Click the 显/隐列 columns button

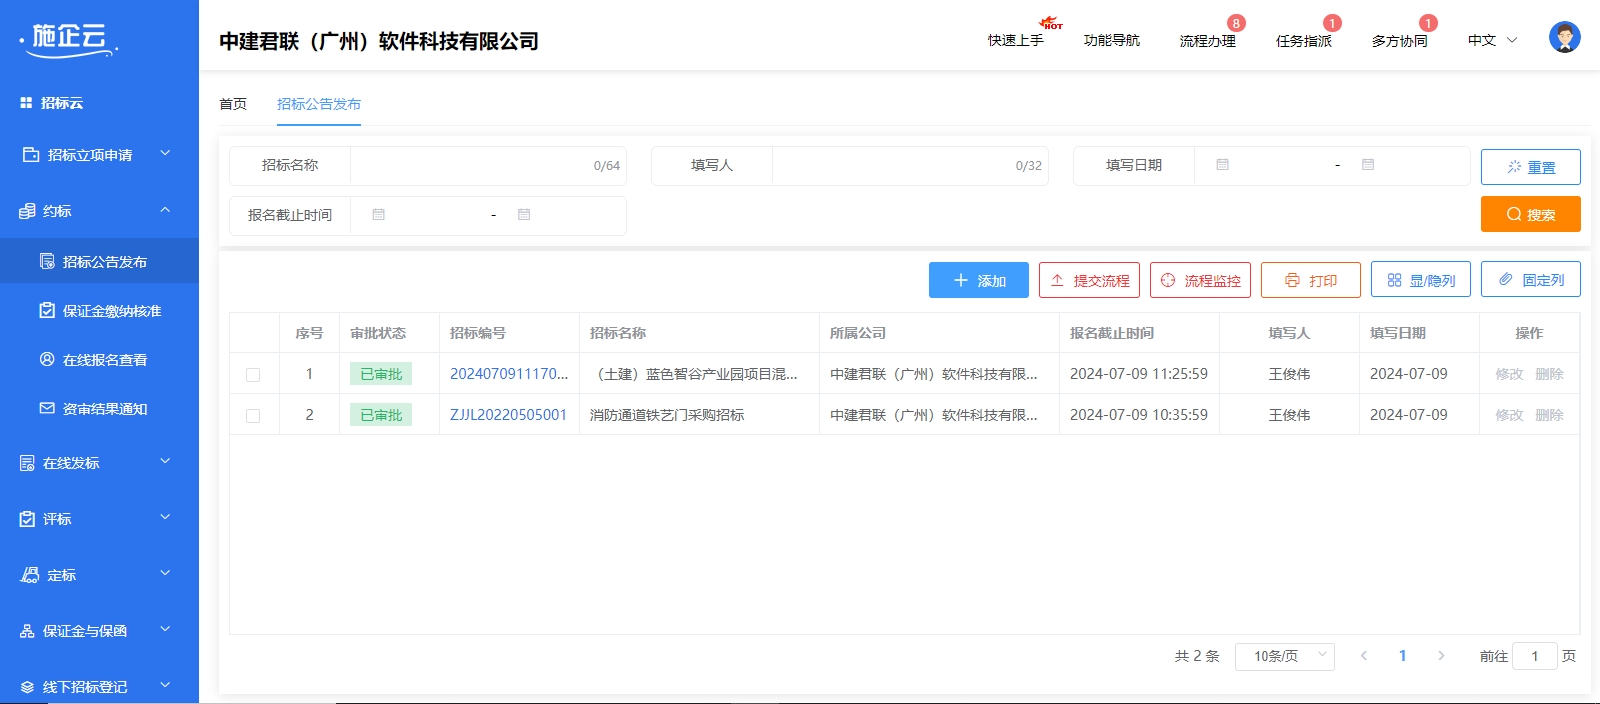(1420, 280)
